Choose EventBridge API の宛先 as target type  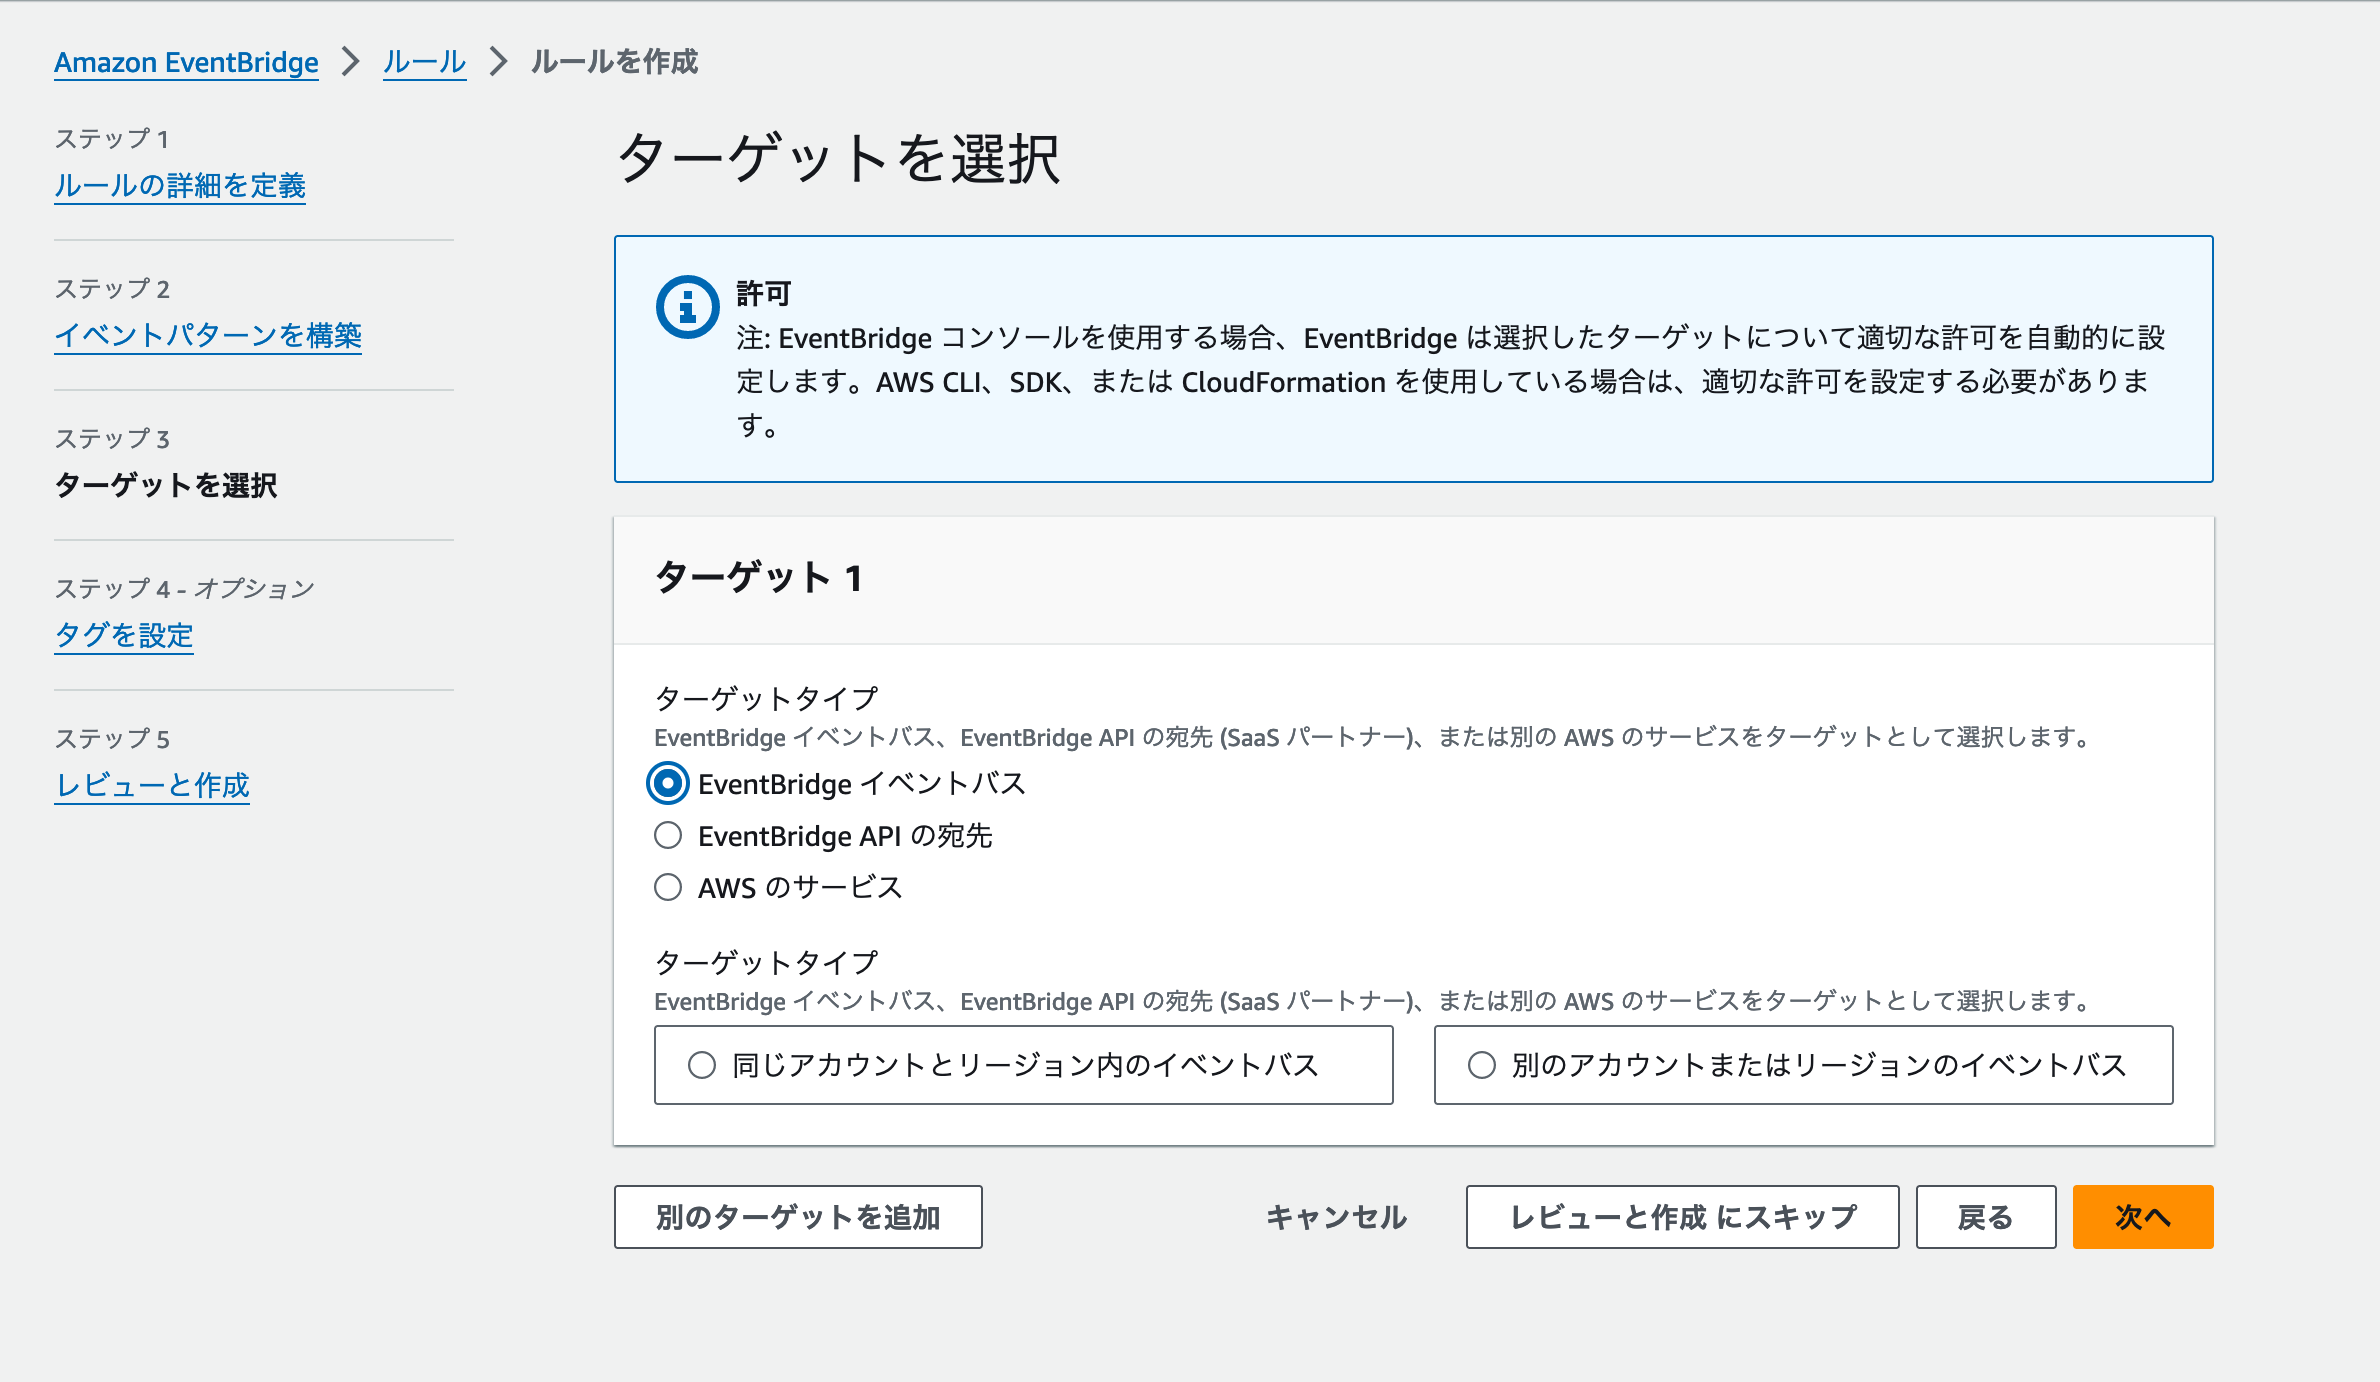[667, 836]
